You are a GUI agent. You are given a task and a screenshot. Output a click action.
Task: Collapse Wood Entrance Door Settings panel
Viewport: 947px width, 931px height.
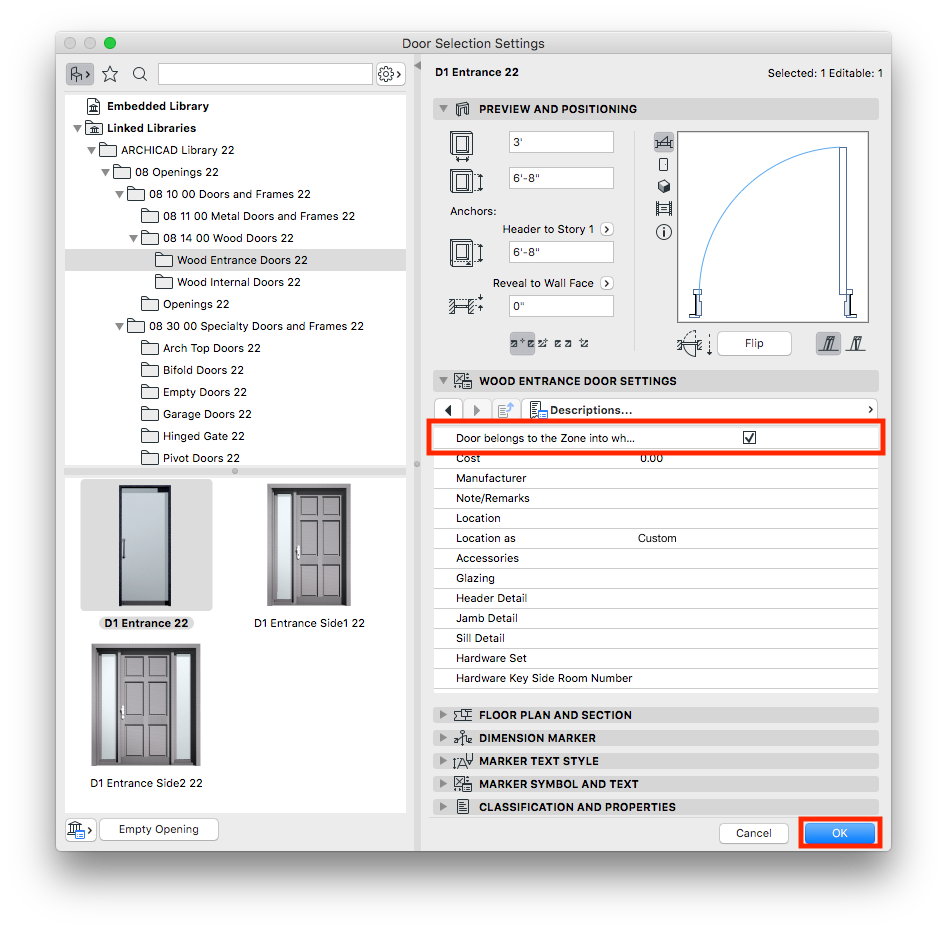(443, 381)
